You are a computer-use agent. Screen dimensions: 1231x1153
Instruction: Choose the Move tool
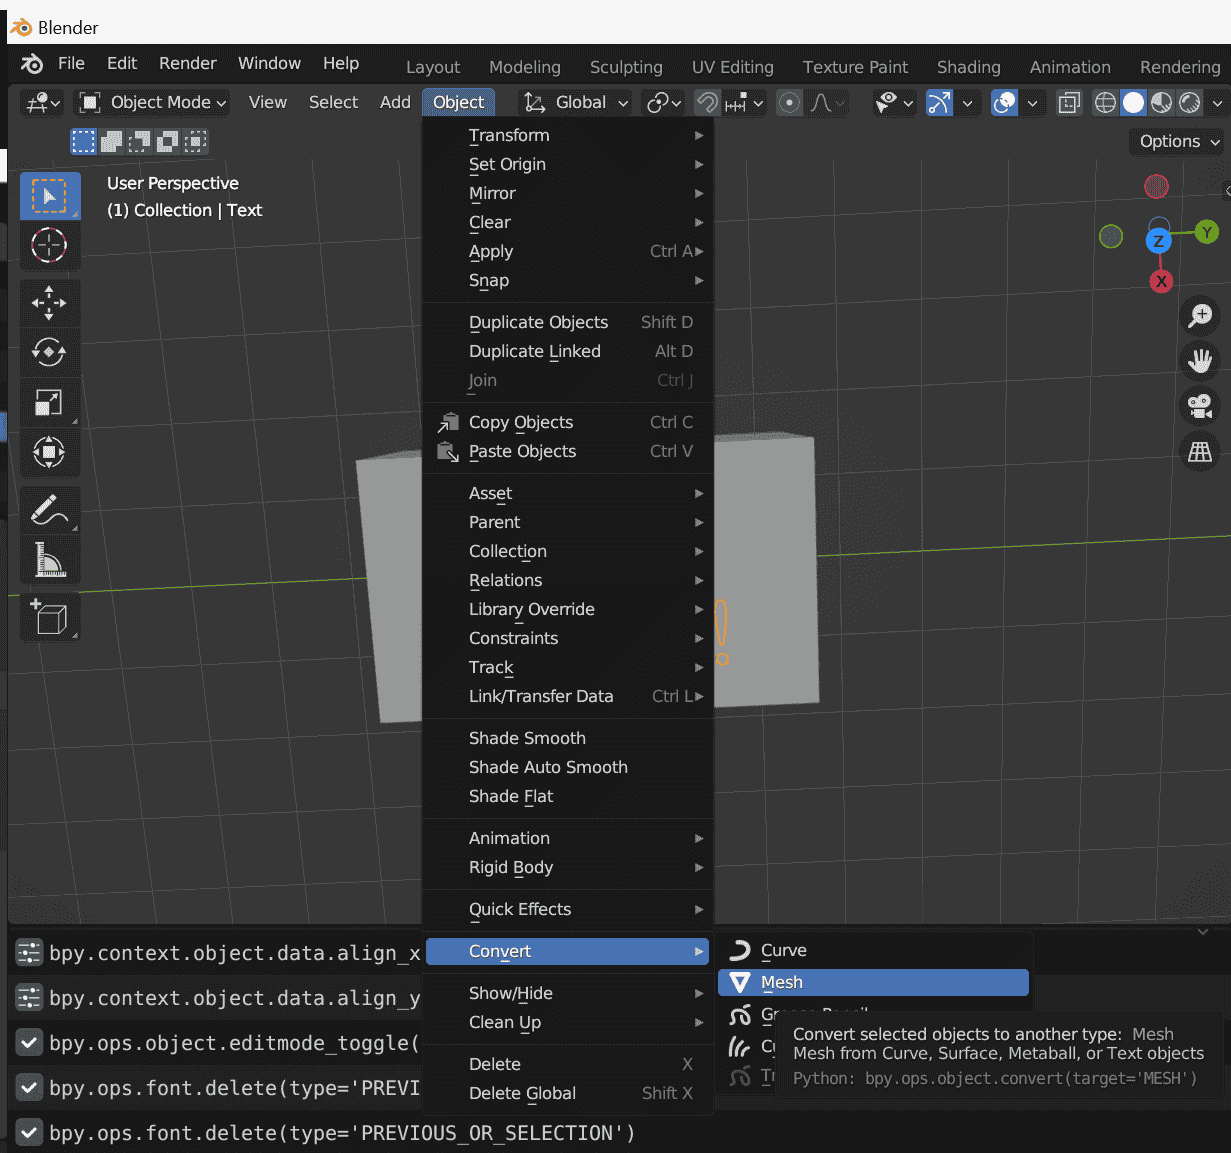coord(50,303)
